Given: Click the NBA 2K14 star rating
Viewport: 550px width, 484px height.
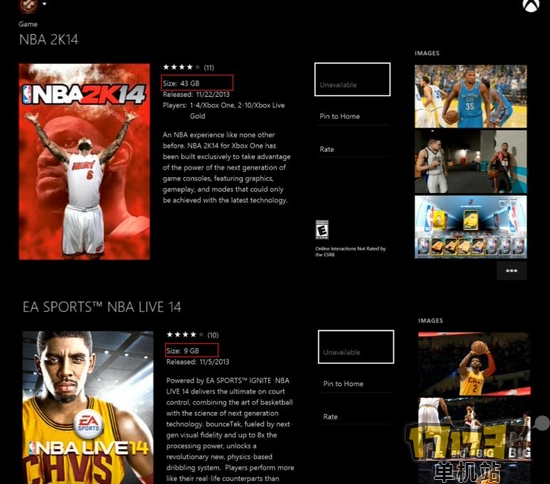Looking at the screenshot, I should pos(181,67).
